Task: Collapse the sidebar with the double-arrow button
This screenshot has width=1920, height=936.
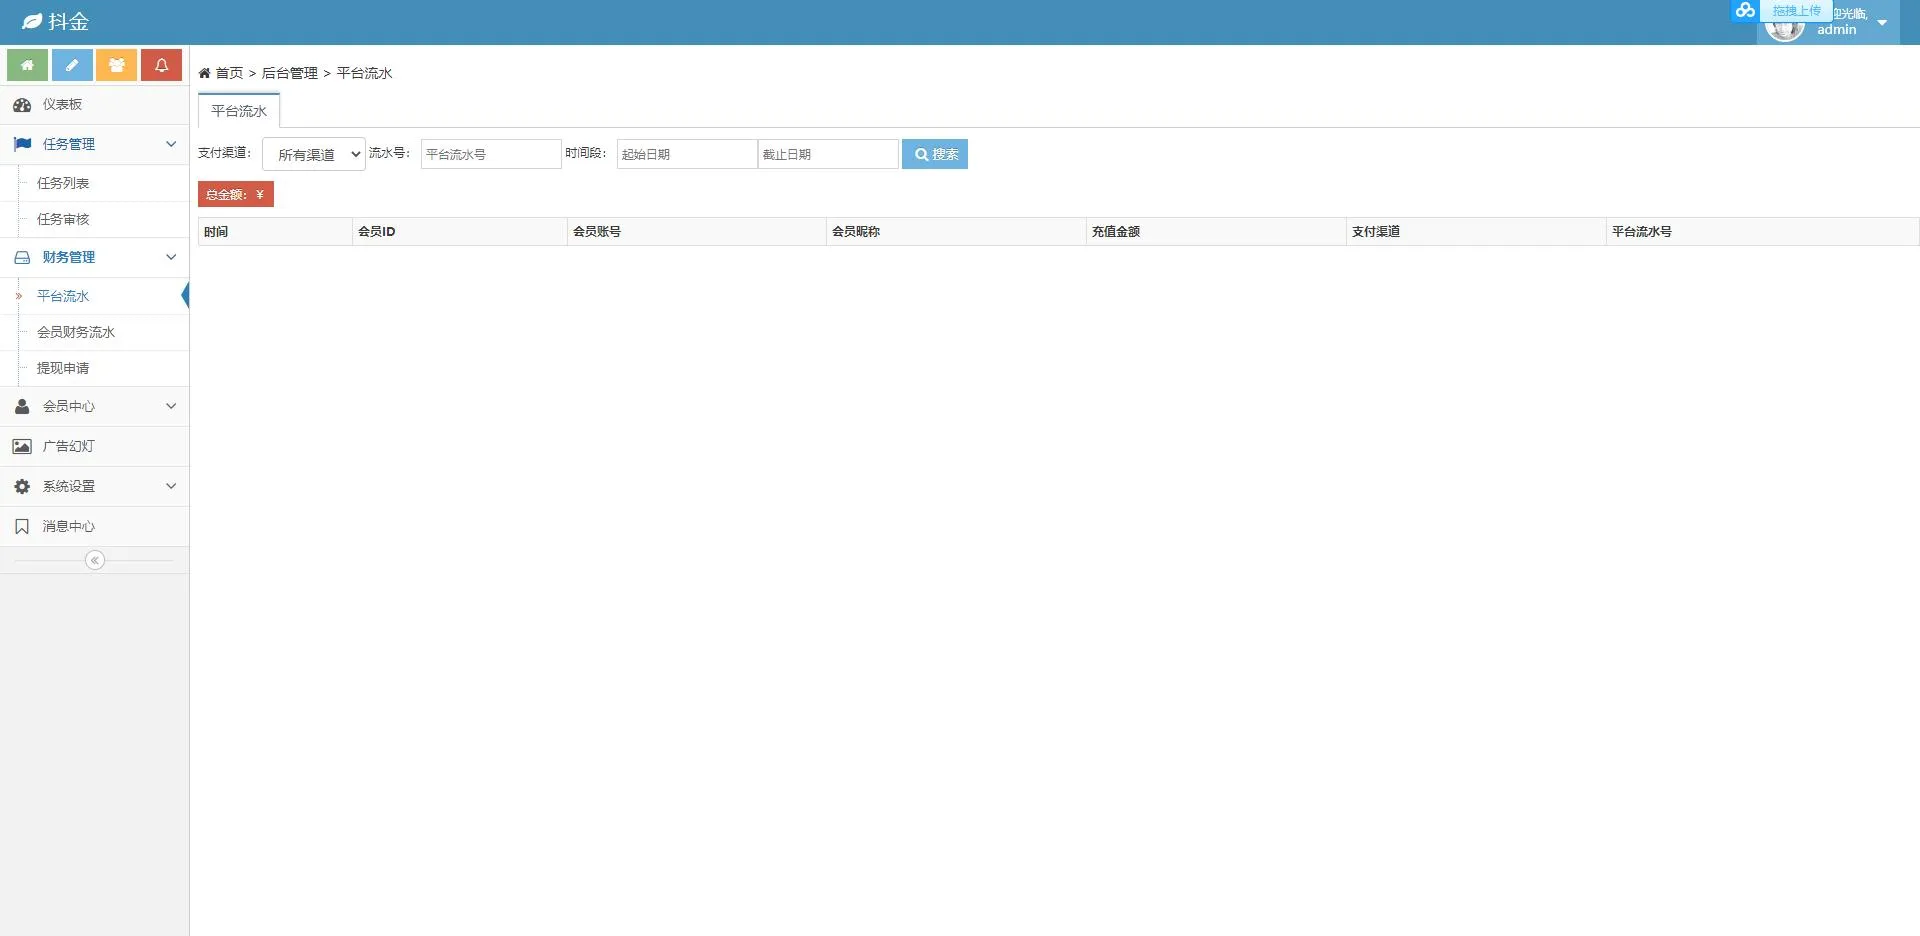Action: (95, 560)
